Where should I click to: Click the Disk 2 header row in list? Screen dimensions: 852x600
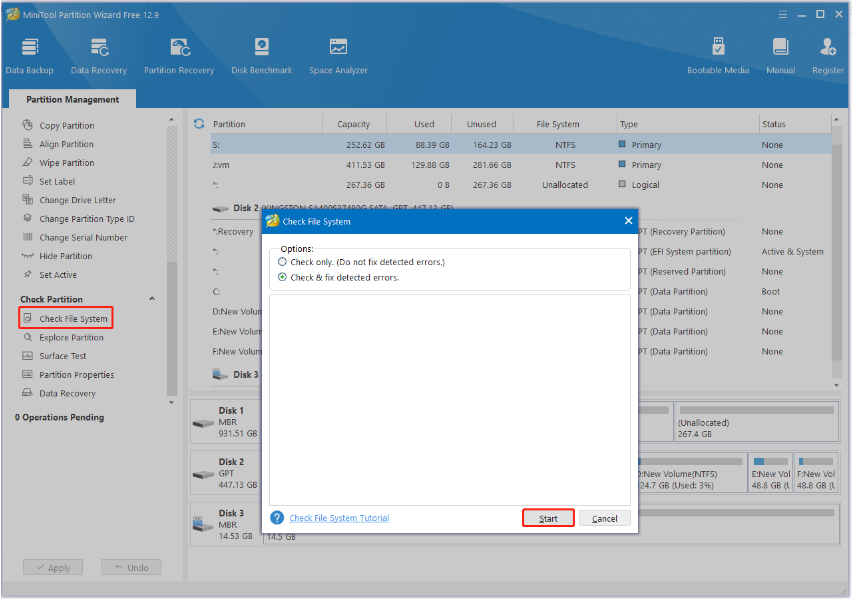click(x=333, y=208)
